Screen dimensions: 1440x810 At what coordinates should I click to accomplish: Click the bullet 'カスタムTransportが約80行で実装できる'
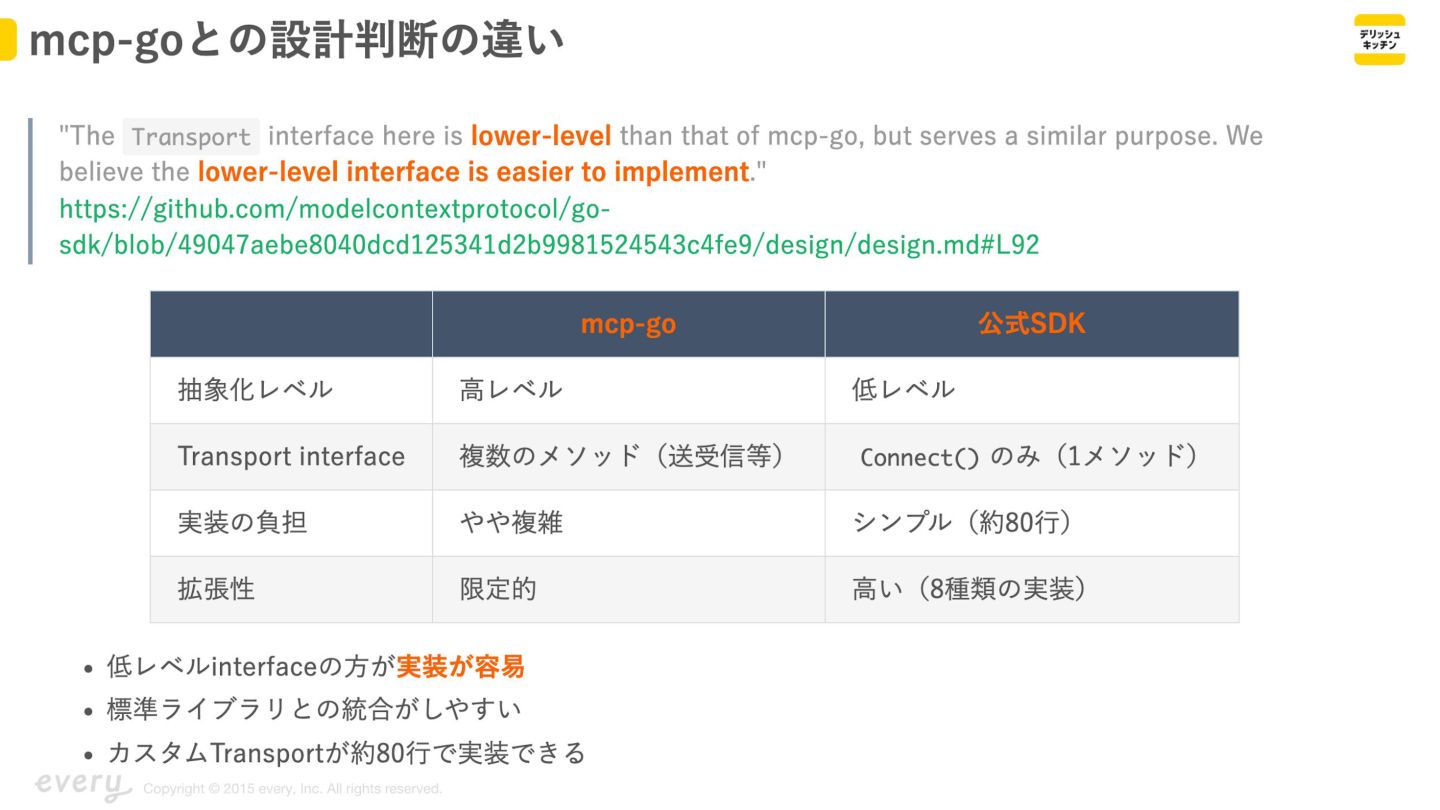346,752
